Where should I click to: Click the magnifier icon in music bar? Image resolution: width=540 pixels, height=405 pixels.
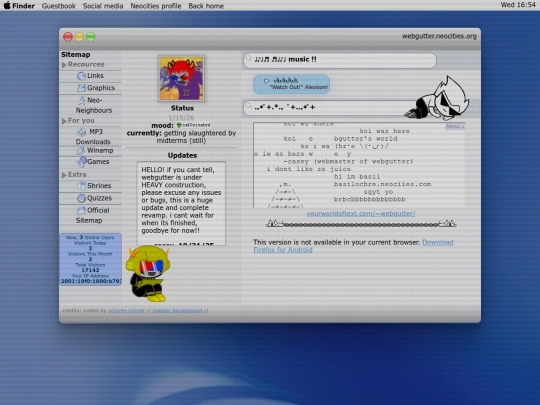(249, 59)
